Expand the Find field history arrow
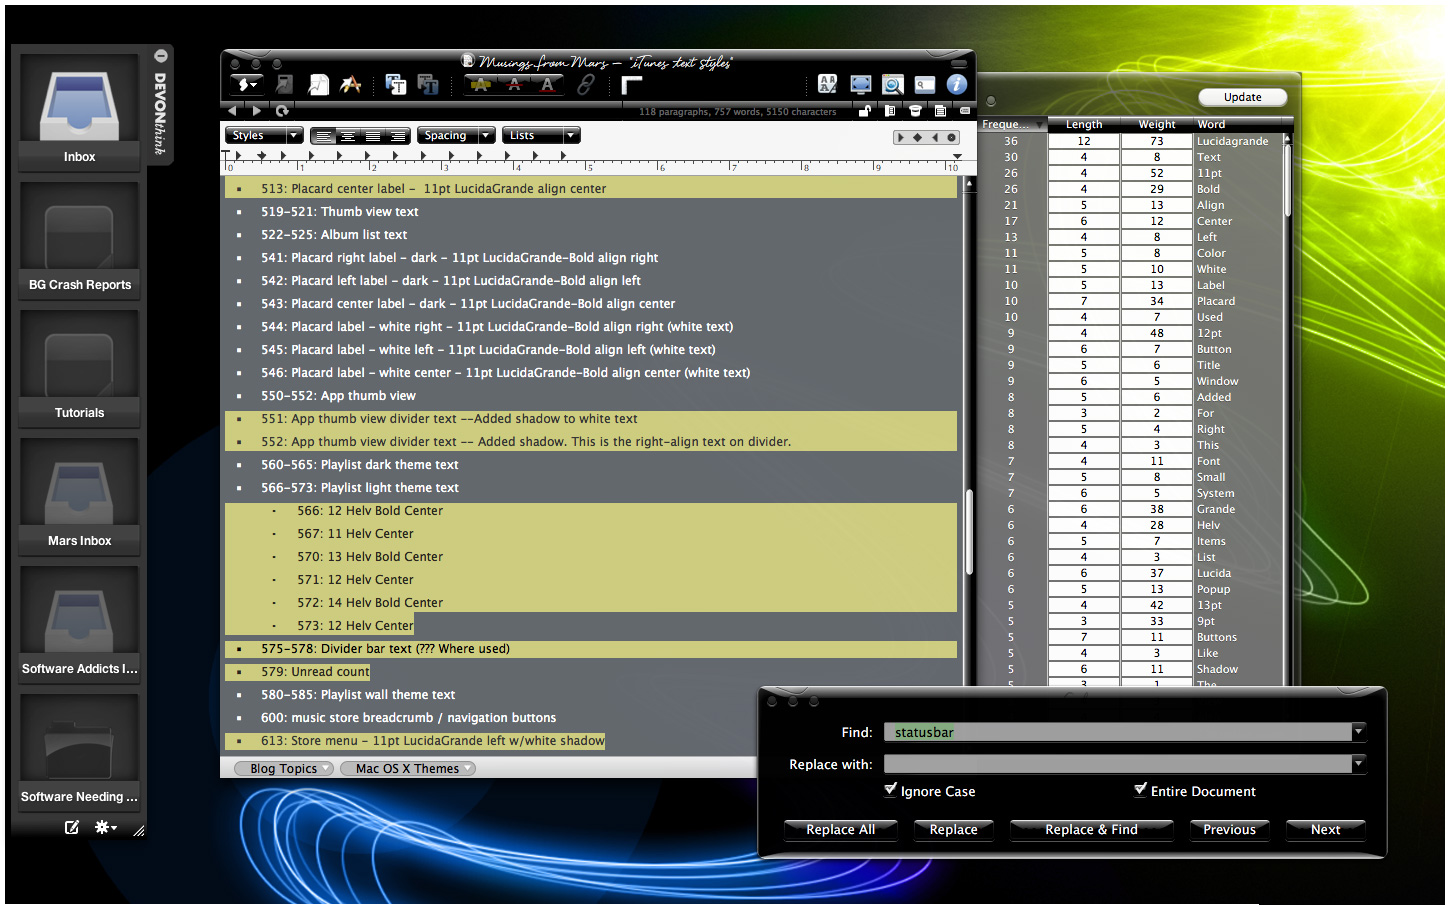Image resolution: width=1450 pixels, height=910 pixels. (x=1358, y=732)
